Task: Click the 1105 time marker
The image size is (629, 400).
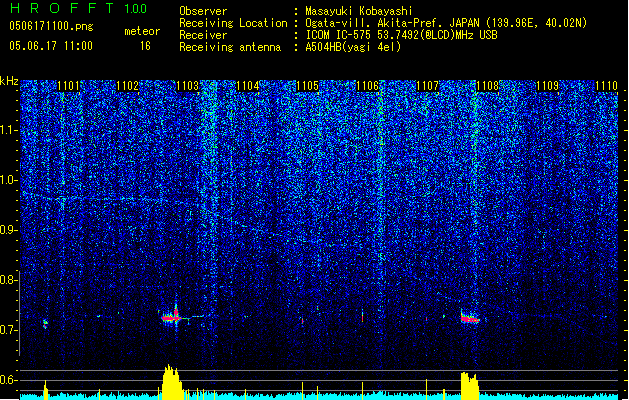Action: 307,86
